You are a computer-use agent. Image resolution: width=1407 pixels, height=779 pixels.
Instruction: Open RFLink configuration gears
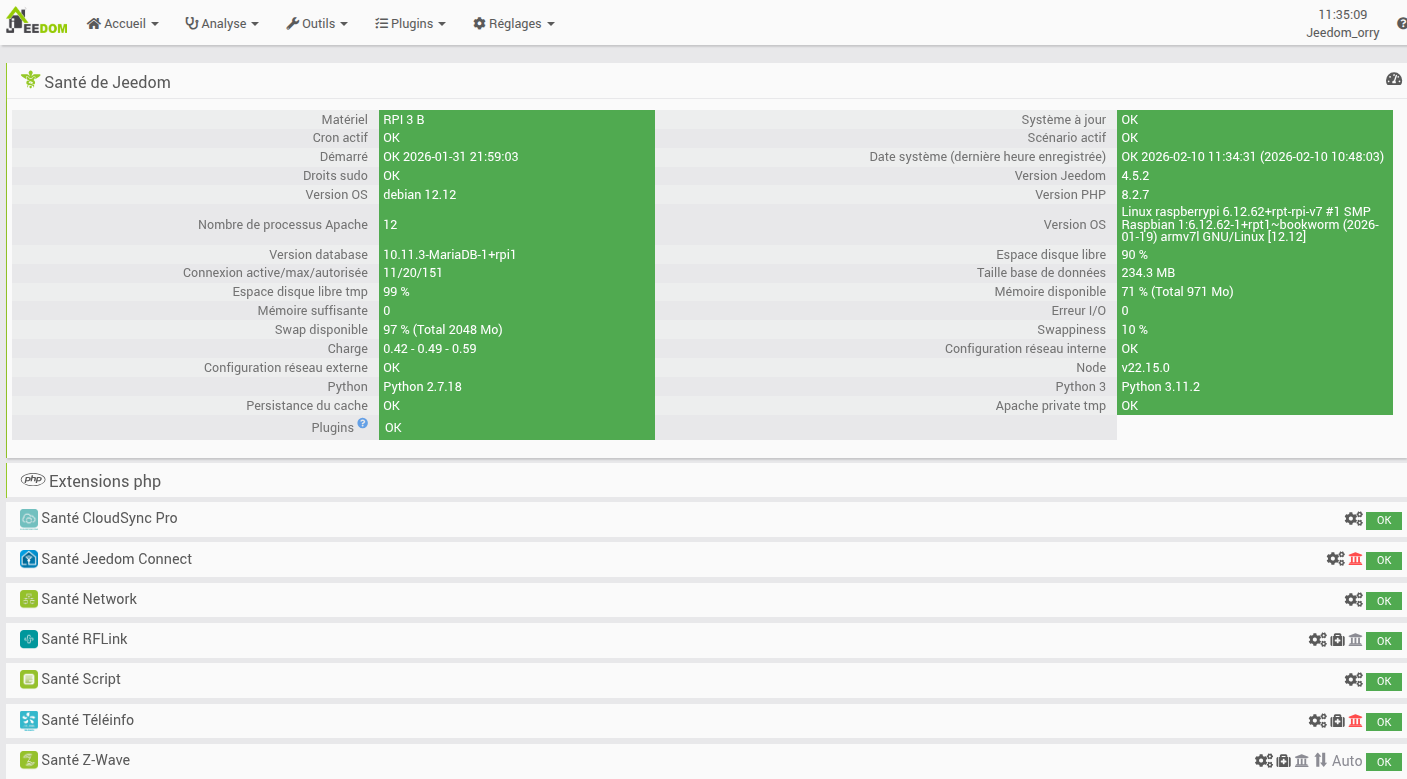click(1317, 640)
